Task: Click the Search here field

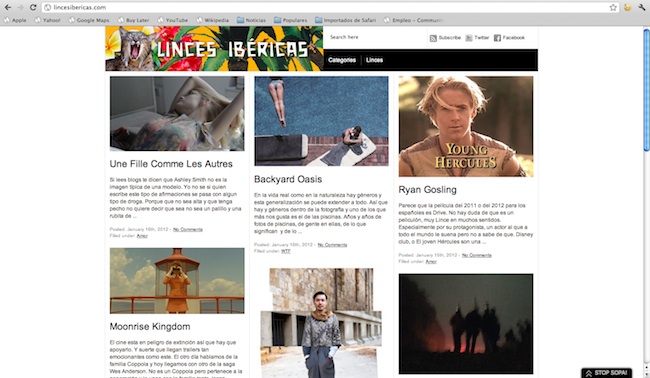Action: [373, 37]
